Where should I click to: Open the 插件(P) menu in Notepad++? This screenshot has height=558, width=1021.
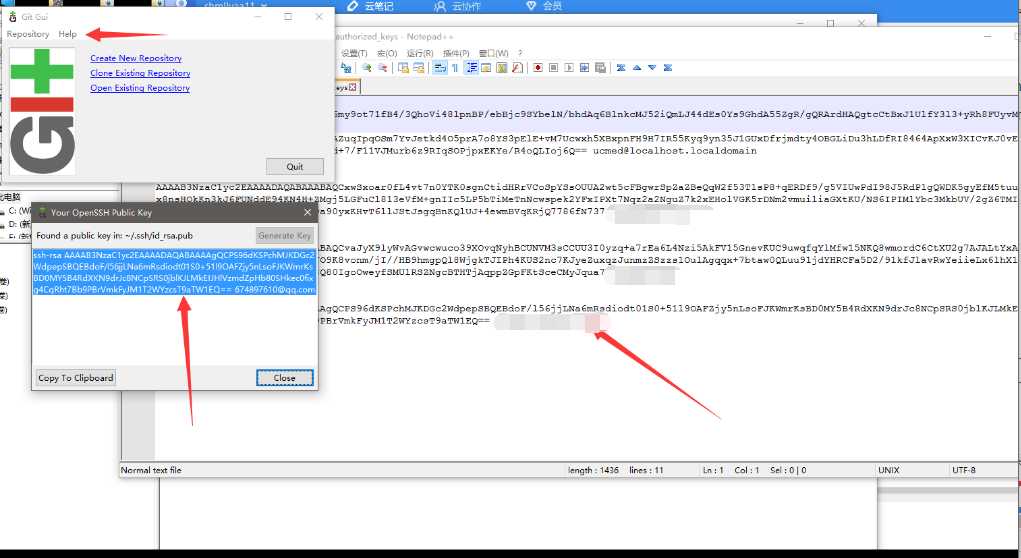coord(456,53)
